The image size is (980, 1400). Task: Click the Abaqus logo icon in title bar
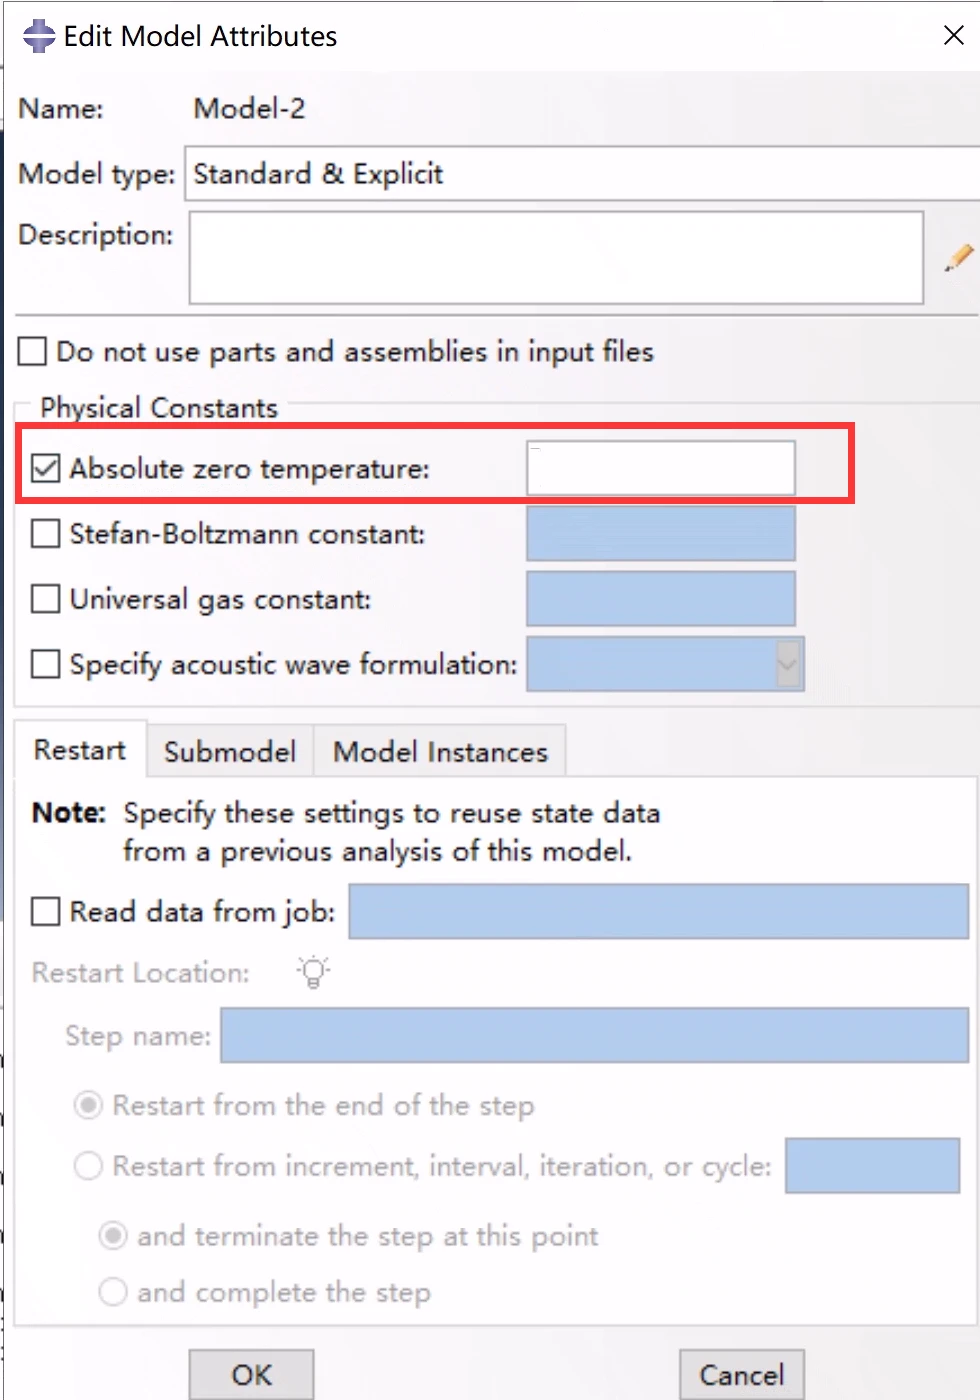click(x=39, y=36)
